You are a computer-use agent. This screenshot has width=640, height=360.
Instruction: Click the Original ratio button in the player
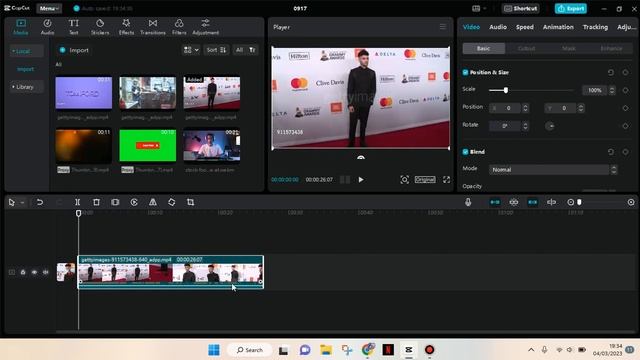[x=425, y=180]
